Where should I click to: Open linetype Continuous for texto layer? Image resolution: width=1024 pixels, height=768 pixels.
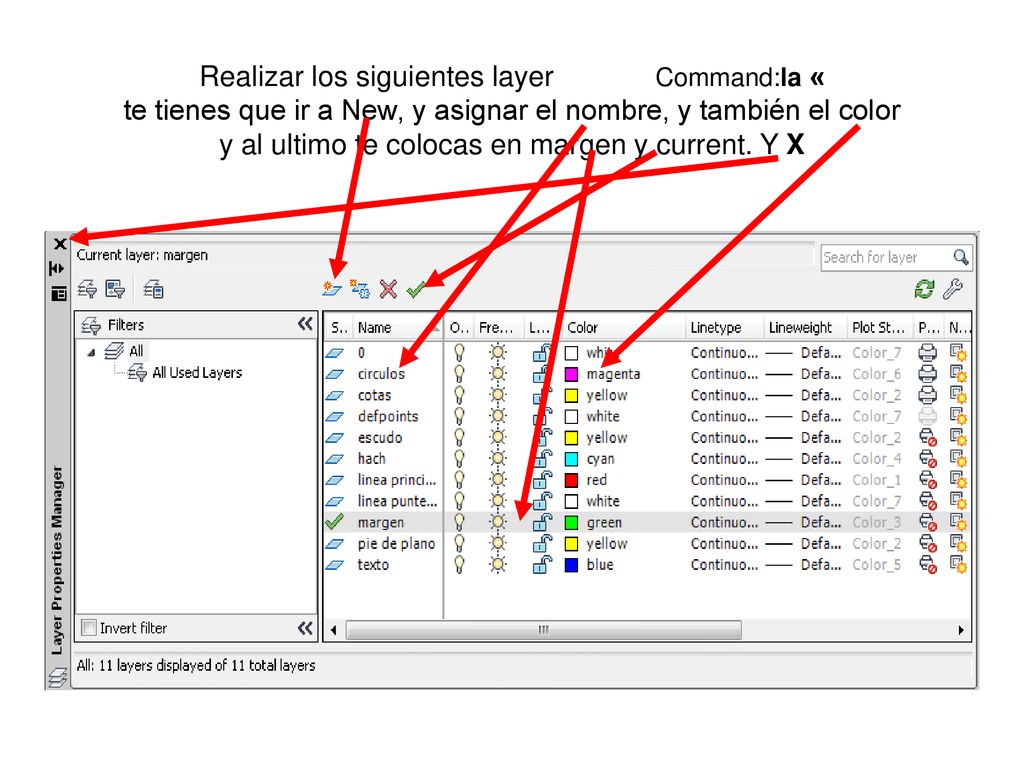724,565
